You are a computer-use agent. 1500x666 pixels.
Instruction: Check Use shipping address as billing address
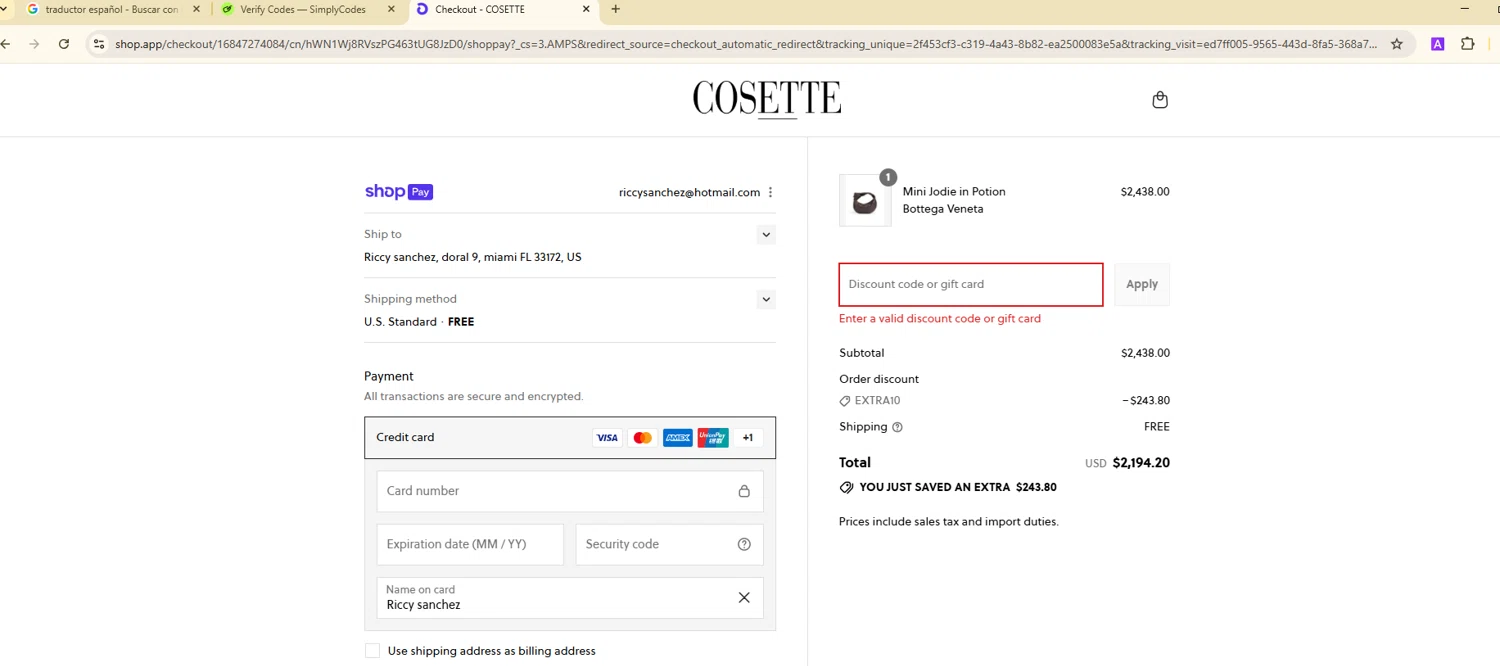372,651
